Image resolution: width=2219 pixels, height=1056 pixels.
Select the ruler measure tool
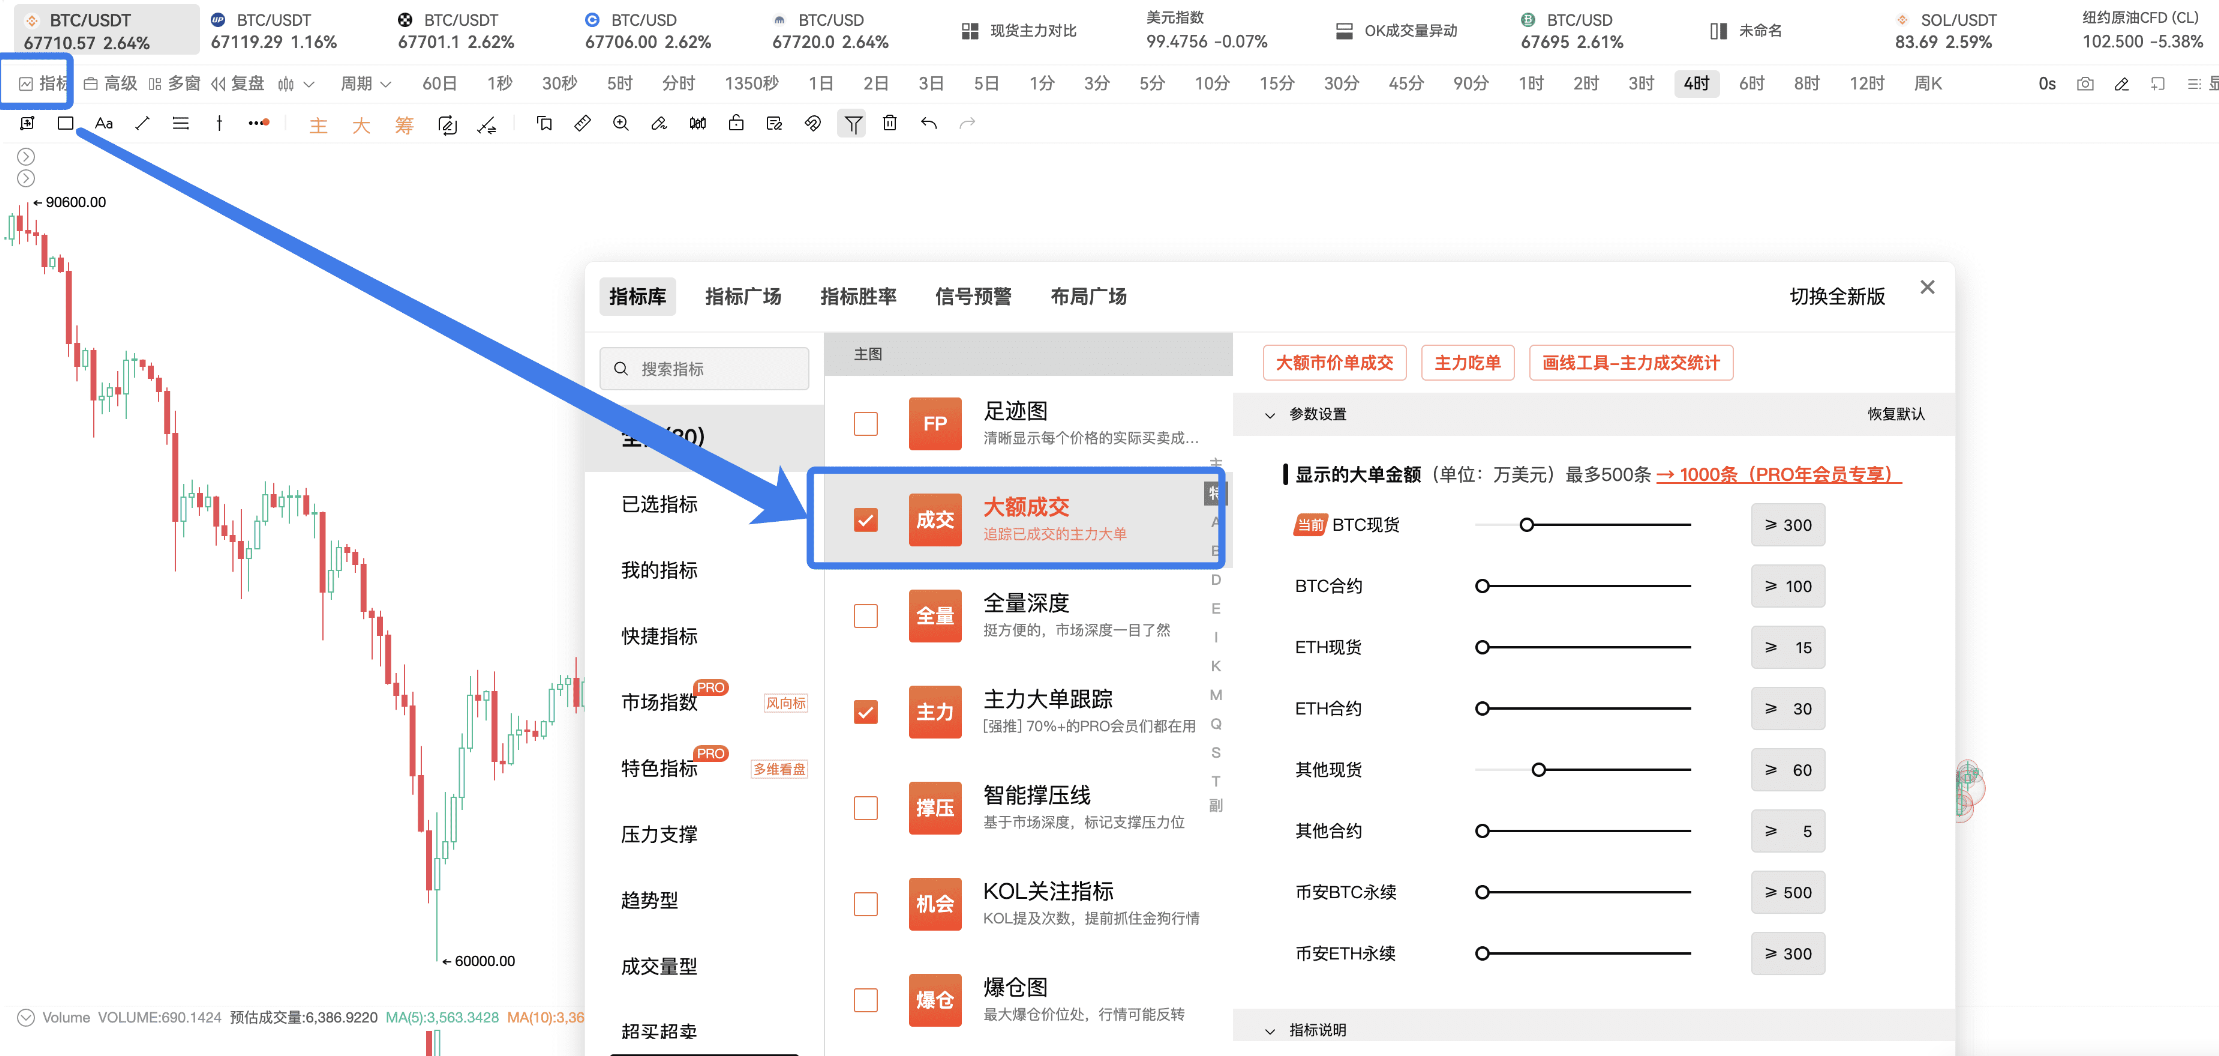[582, 123]
